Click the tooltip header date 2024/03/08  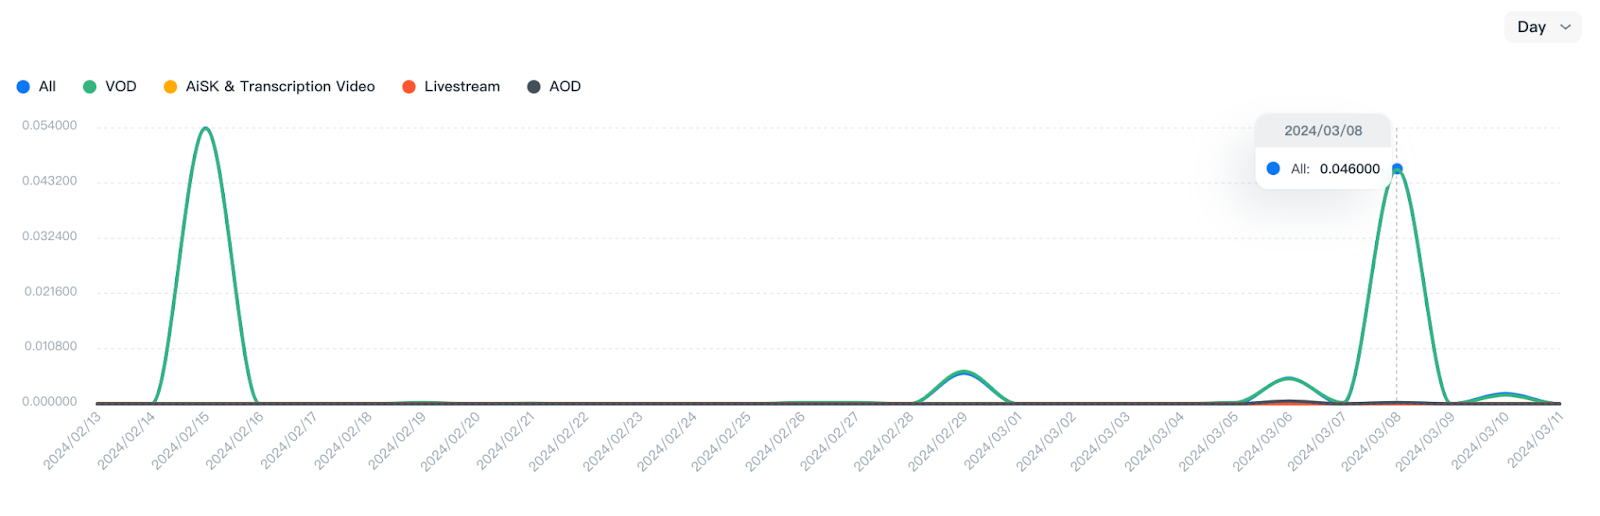[1323, 131]
